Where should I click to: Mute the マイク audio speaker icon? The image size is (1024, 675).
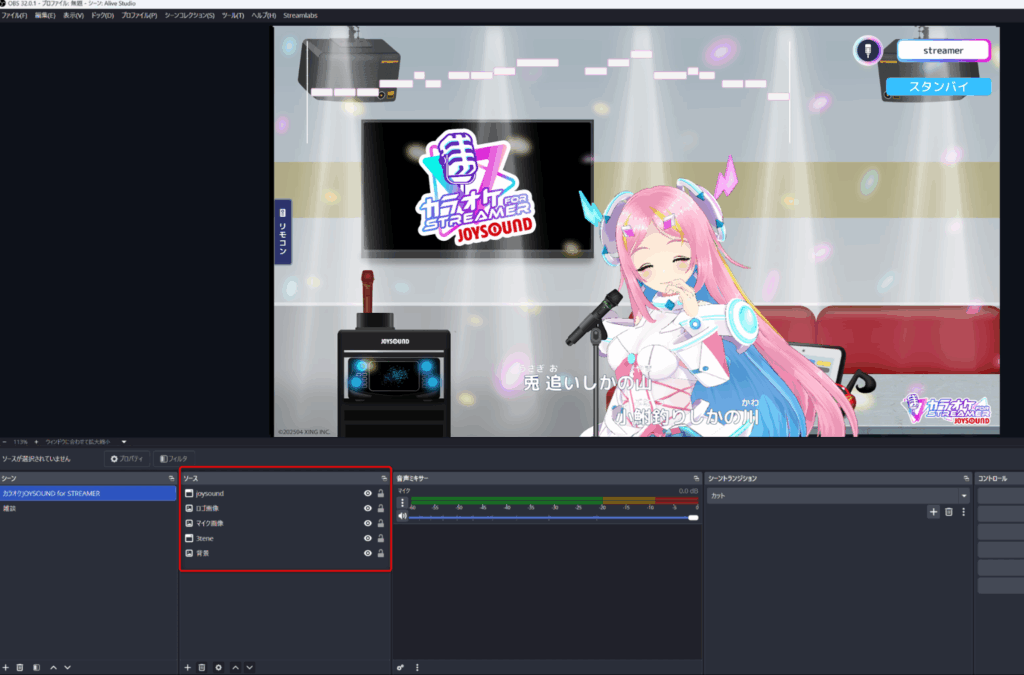(403, 517)
